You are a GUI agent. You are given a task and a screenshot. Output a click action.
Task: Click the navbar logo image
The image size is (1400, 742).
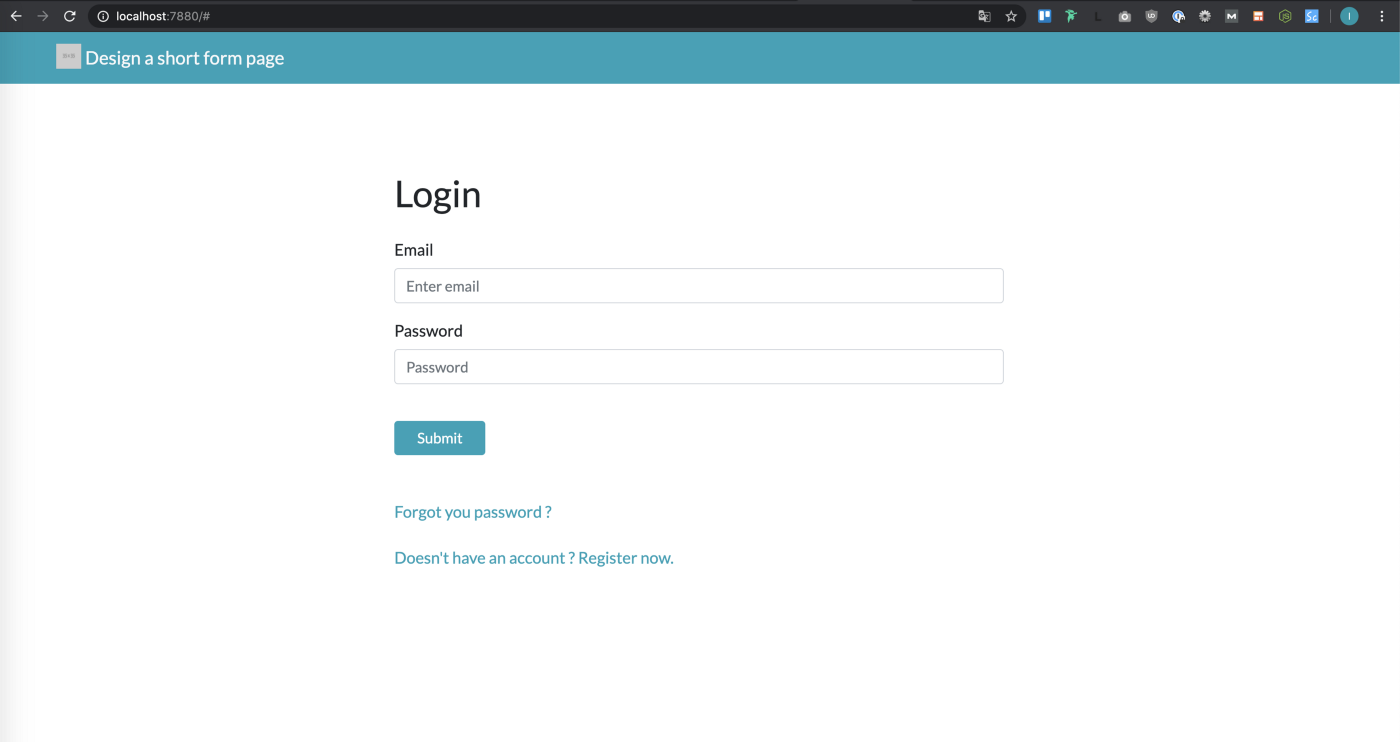pos(68,57)
